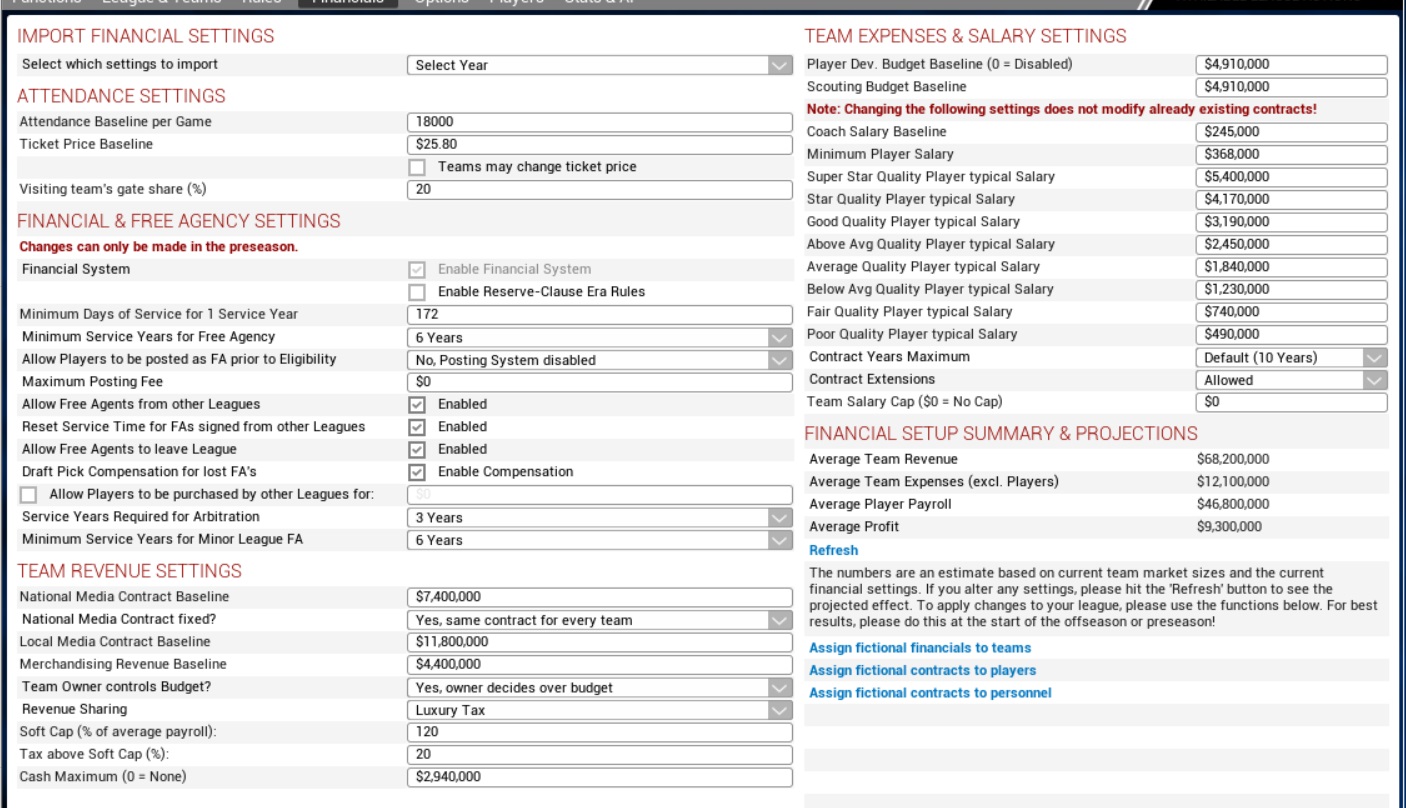The image size is (1406, 808).
Task: Check Enable Reserve-Clause Era Rules
Action: click(x=417, y=292)
